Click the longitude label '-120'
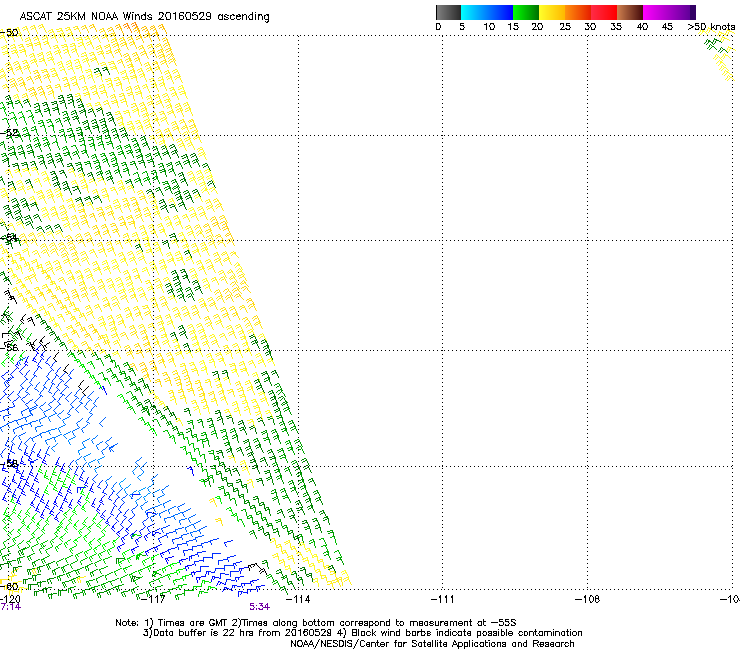 click(x=10, y=599)
